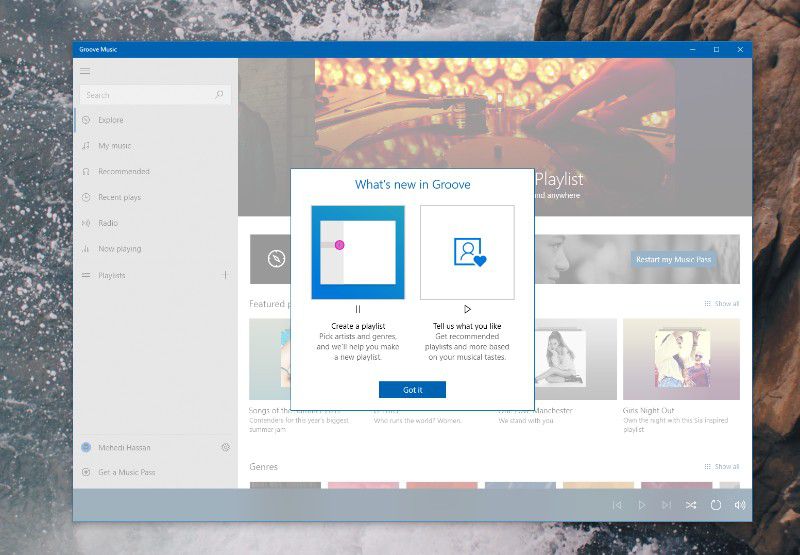Screen dimensions: 800x555
Task: Click the What's new in Groove heading
Action: 413,185
